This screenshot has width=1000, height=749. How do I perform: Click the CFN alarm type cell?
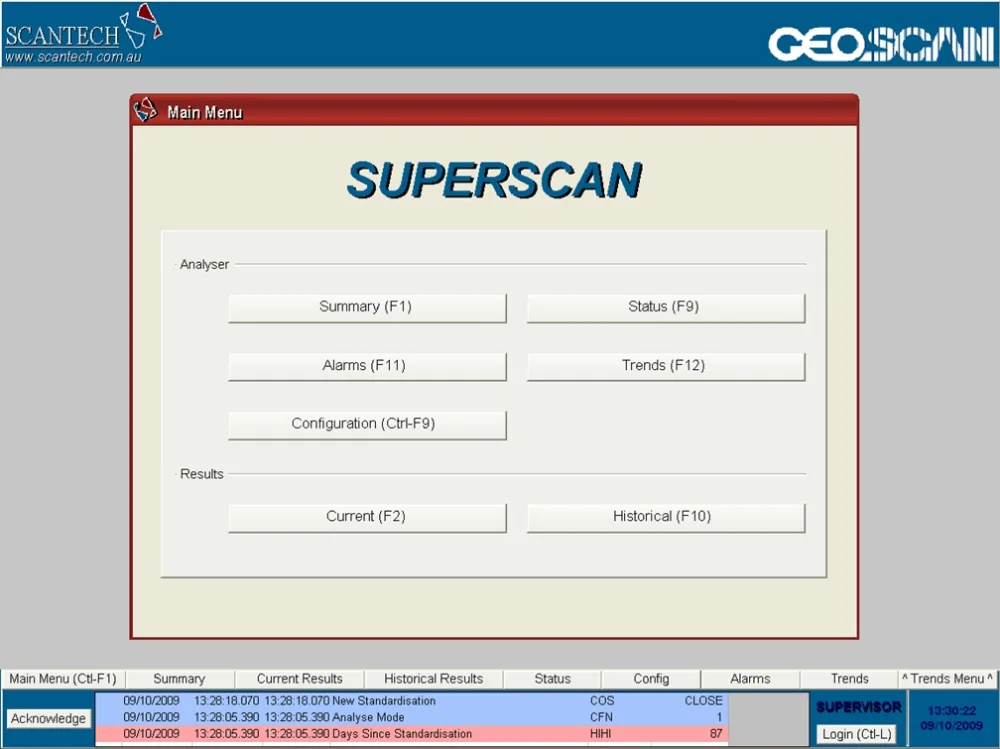601,717
